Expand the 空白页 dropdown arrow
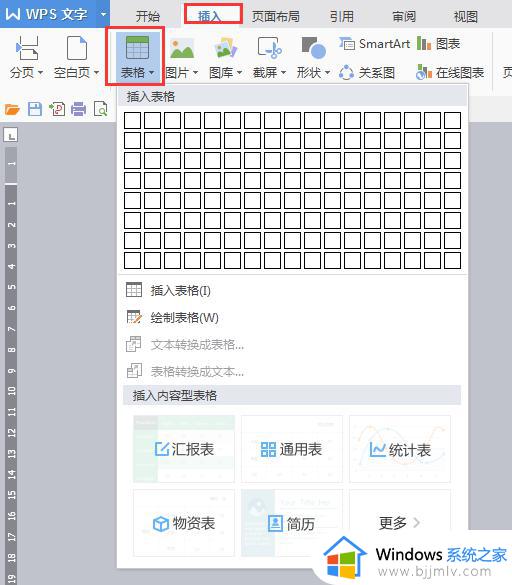This screenshot has width=512, height=585. coord(96,72)
